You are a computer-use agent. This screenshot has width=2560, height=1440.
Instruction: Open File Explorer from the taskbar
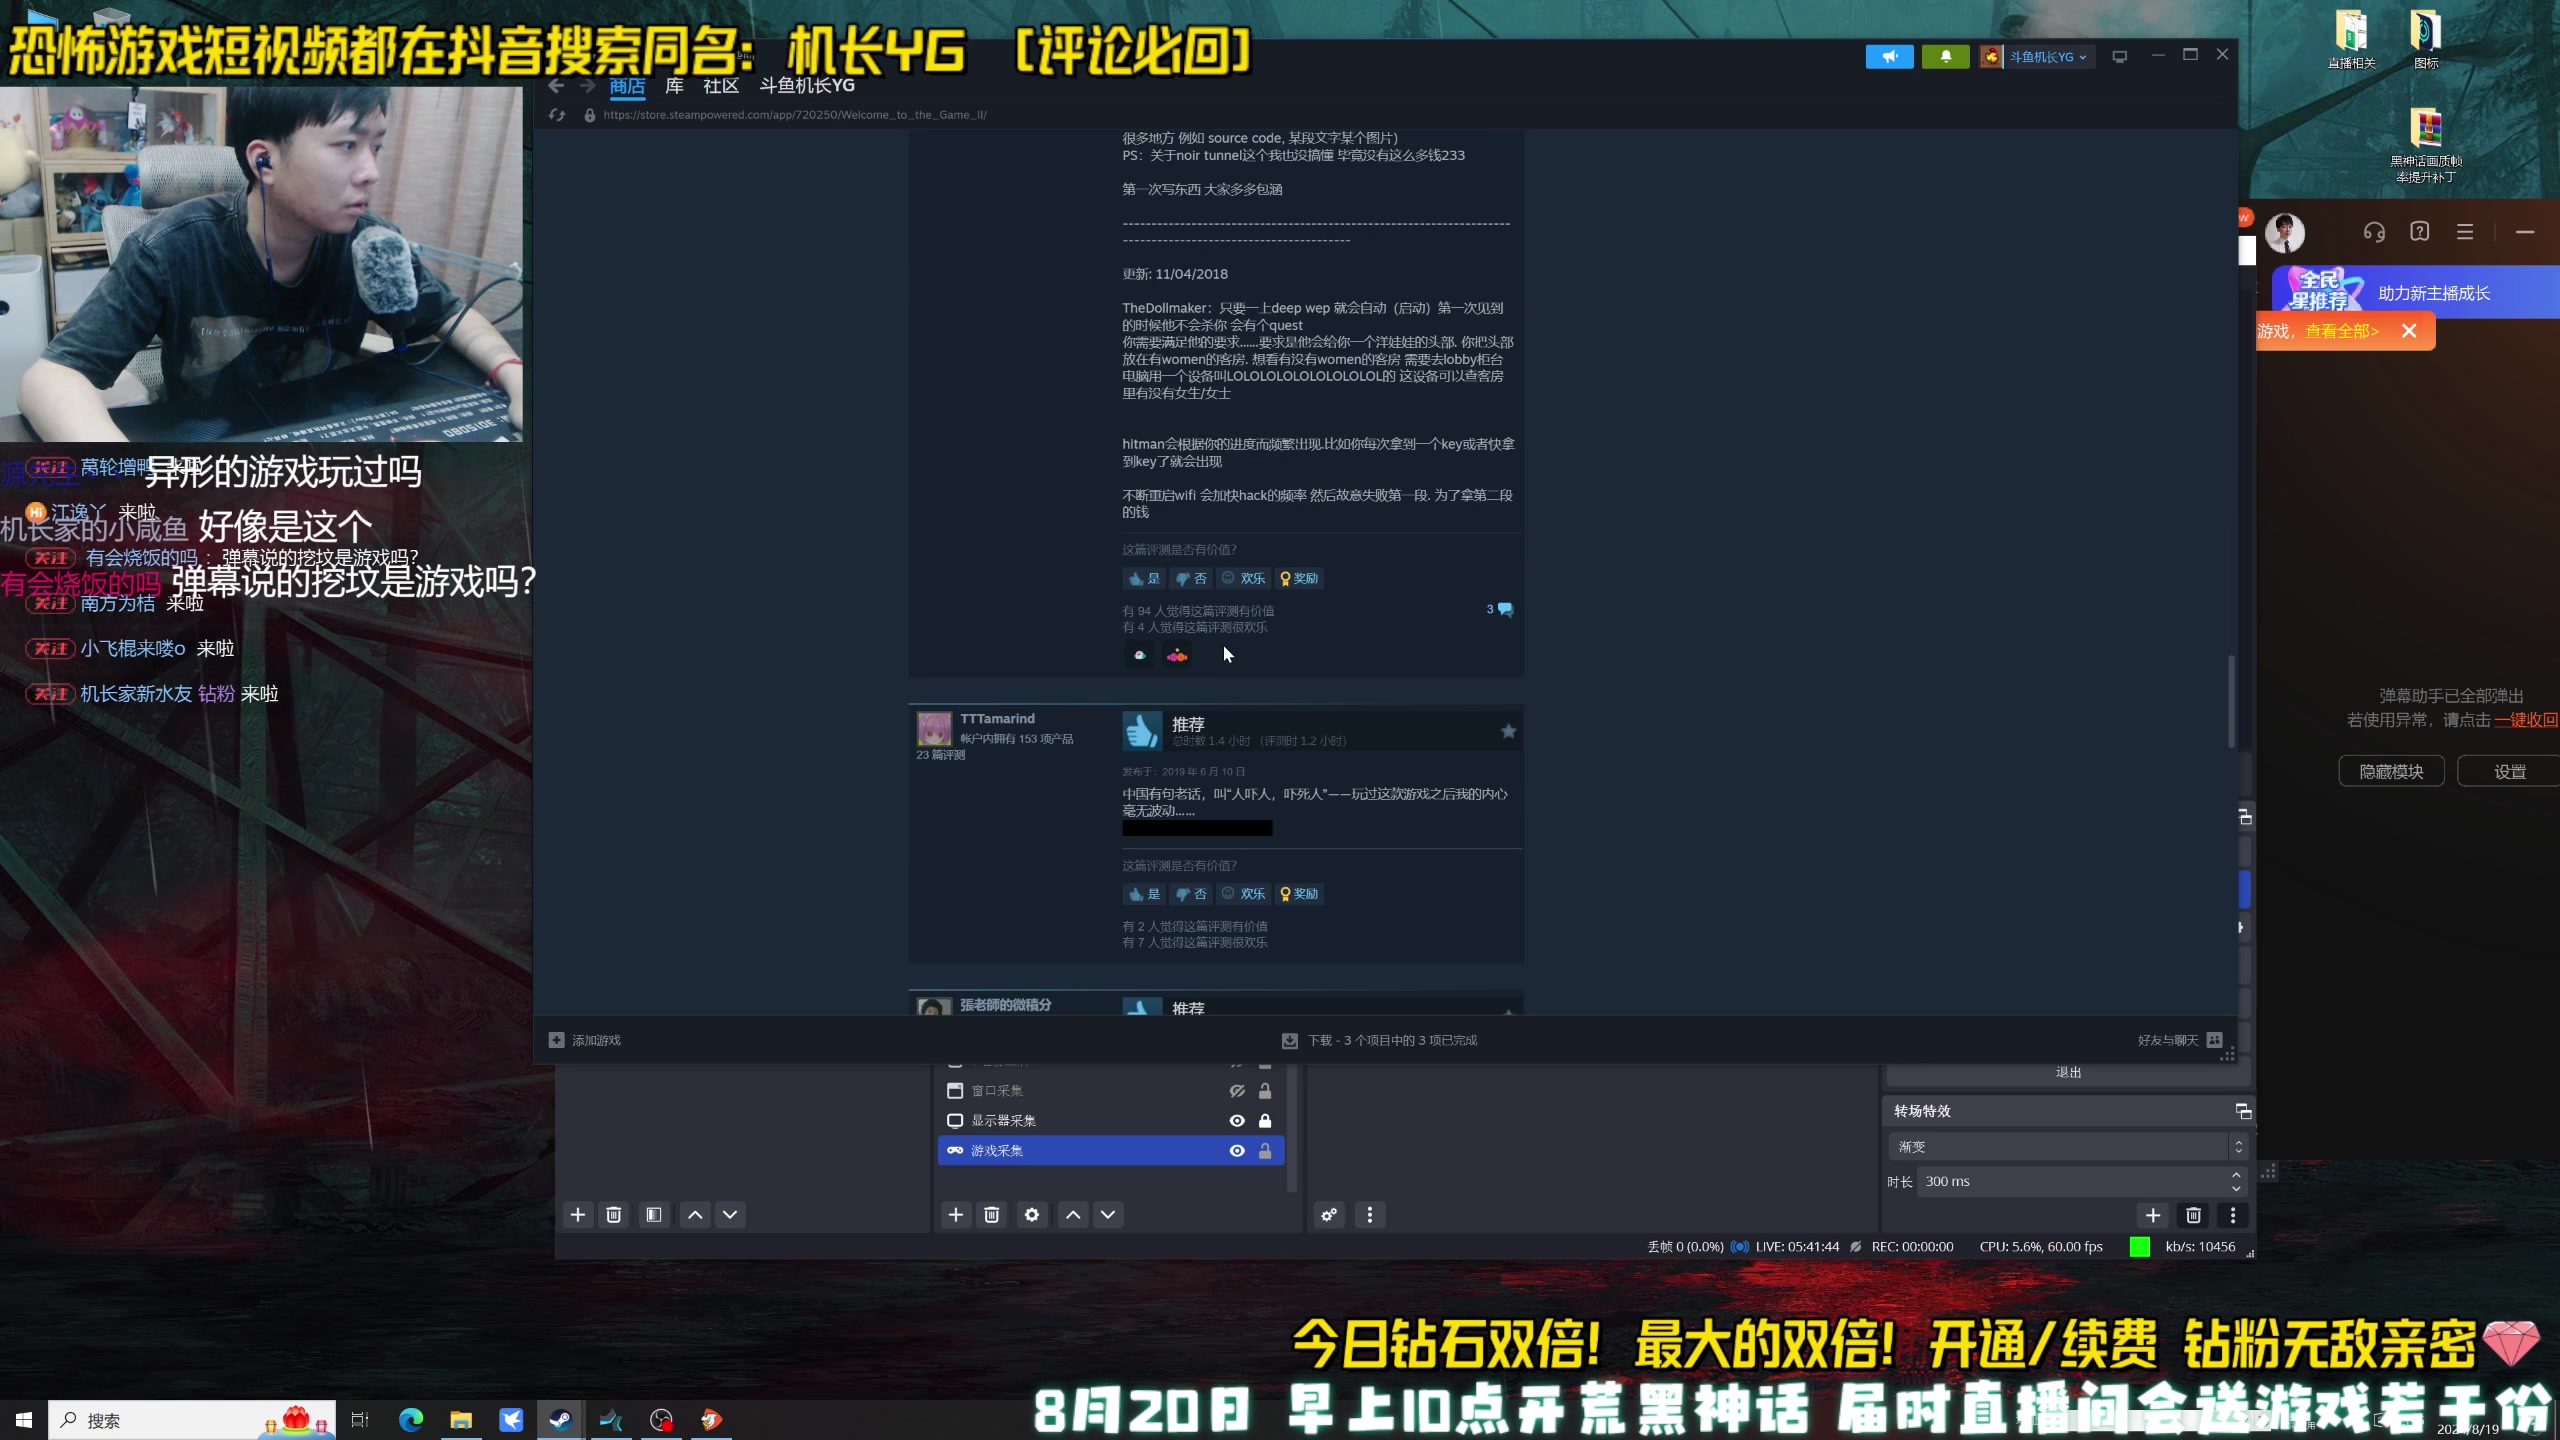tap(461, 1419)
